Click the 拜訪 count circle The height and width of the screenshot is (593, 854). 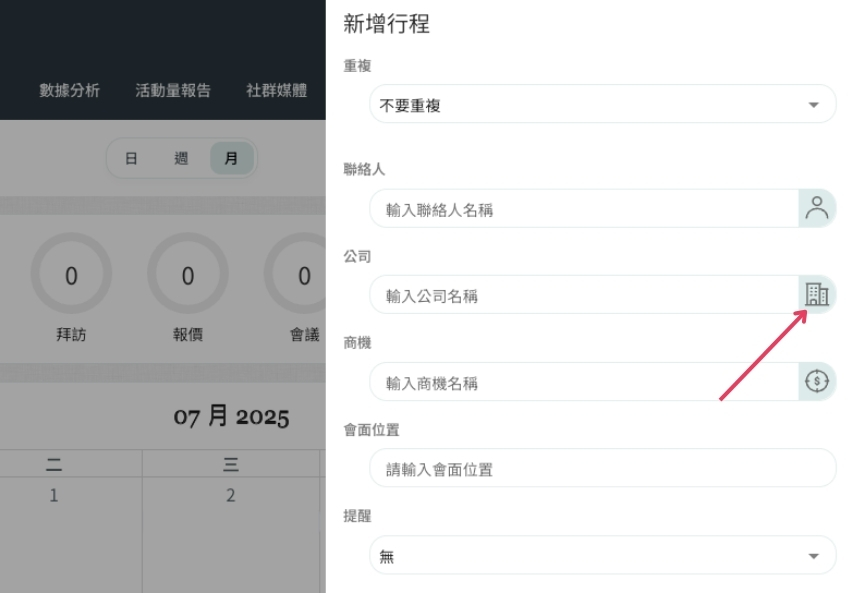point(71,273)
